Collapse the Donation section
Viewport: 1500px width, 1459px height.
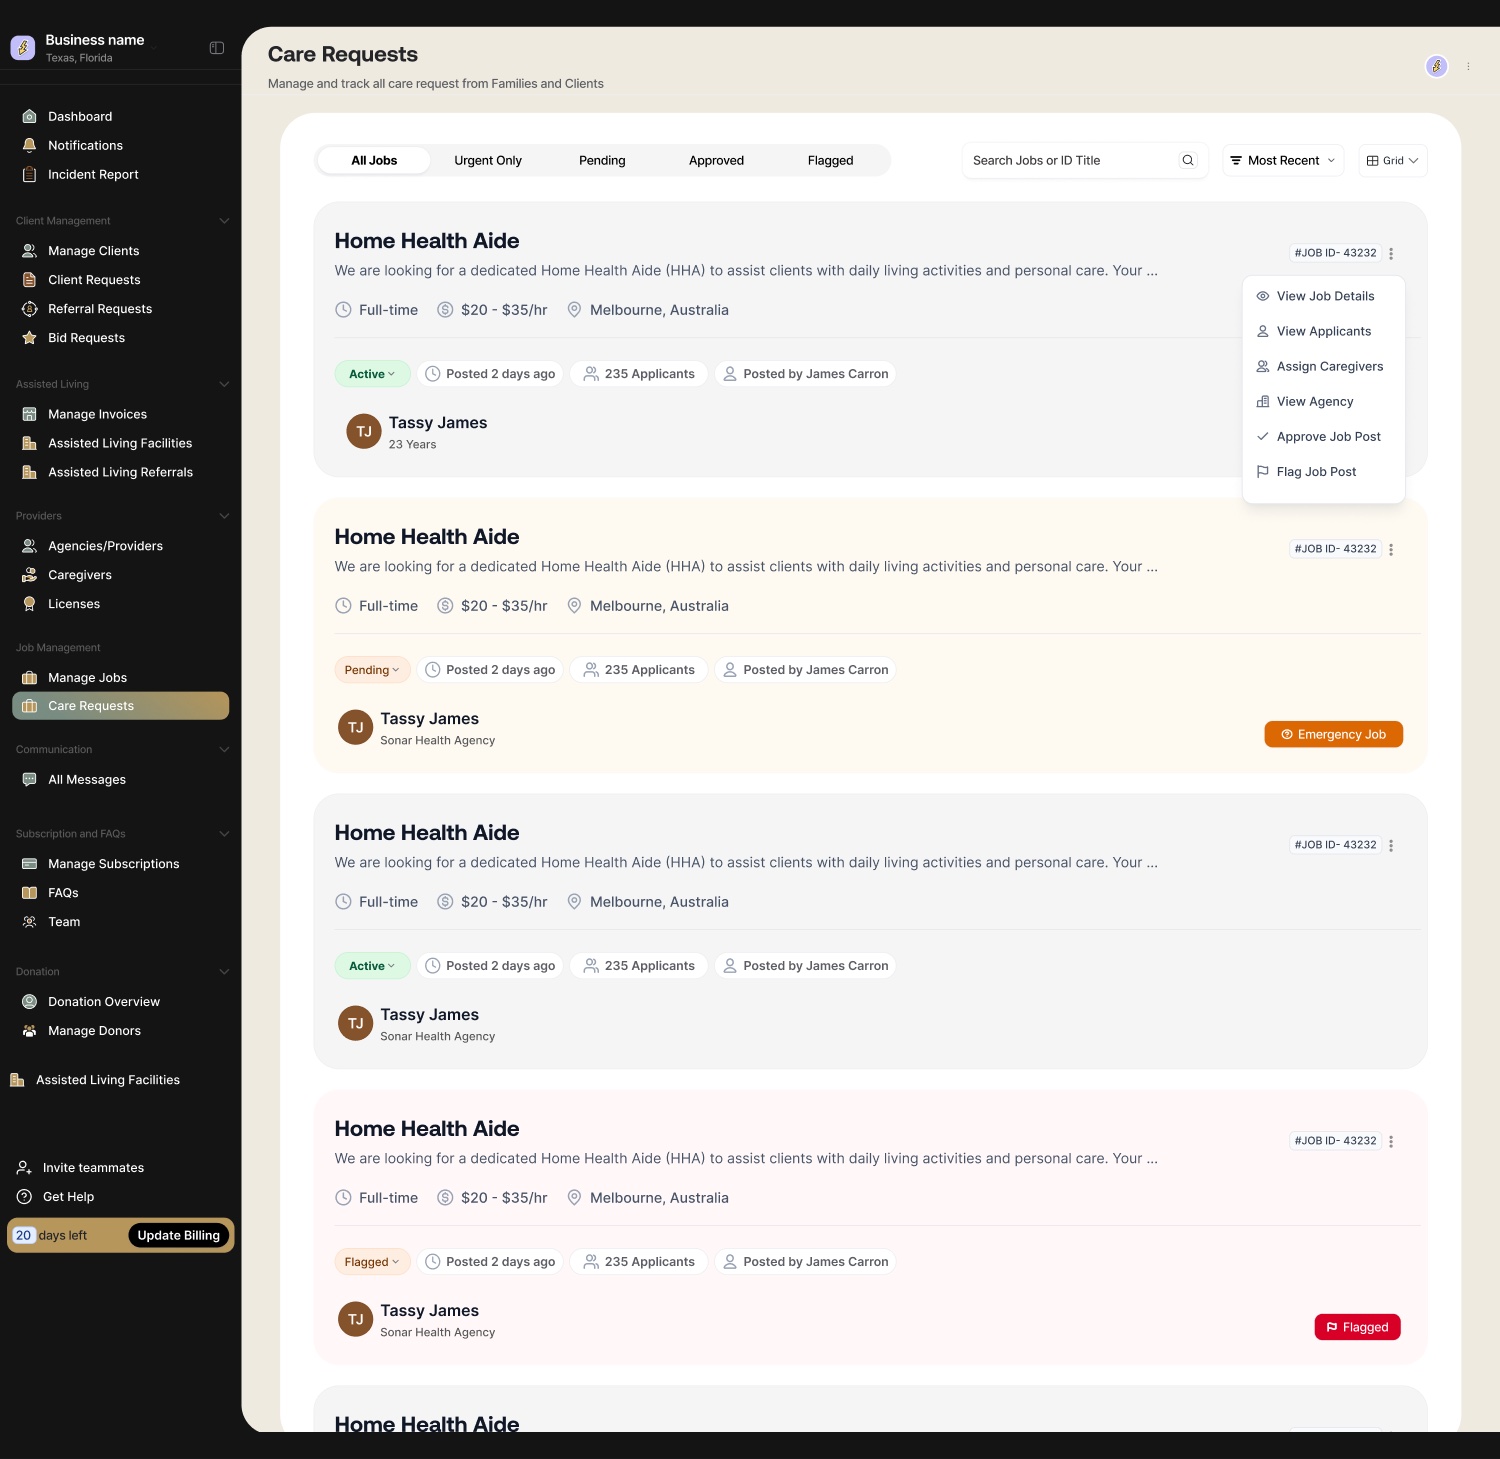coord(224,972)
